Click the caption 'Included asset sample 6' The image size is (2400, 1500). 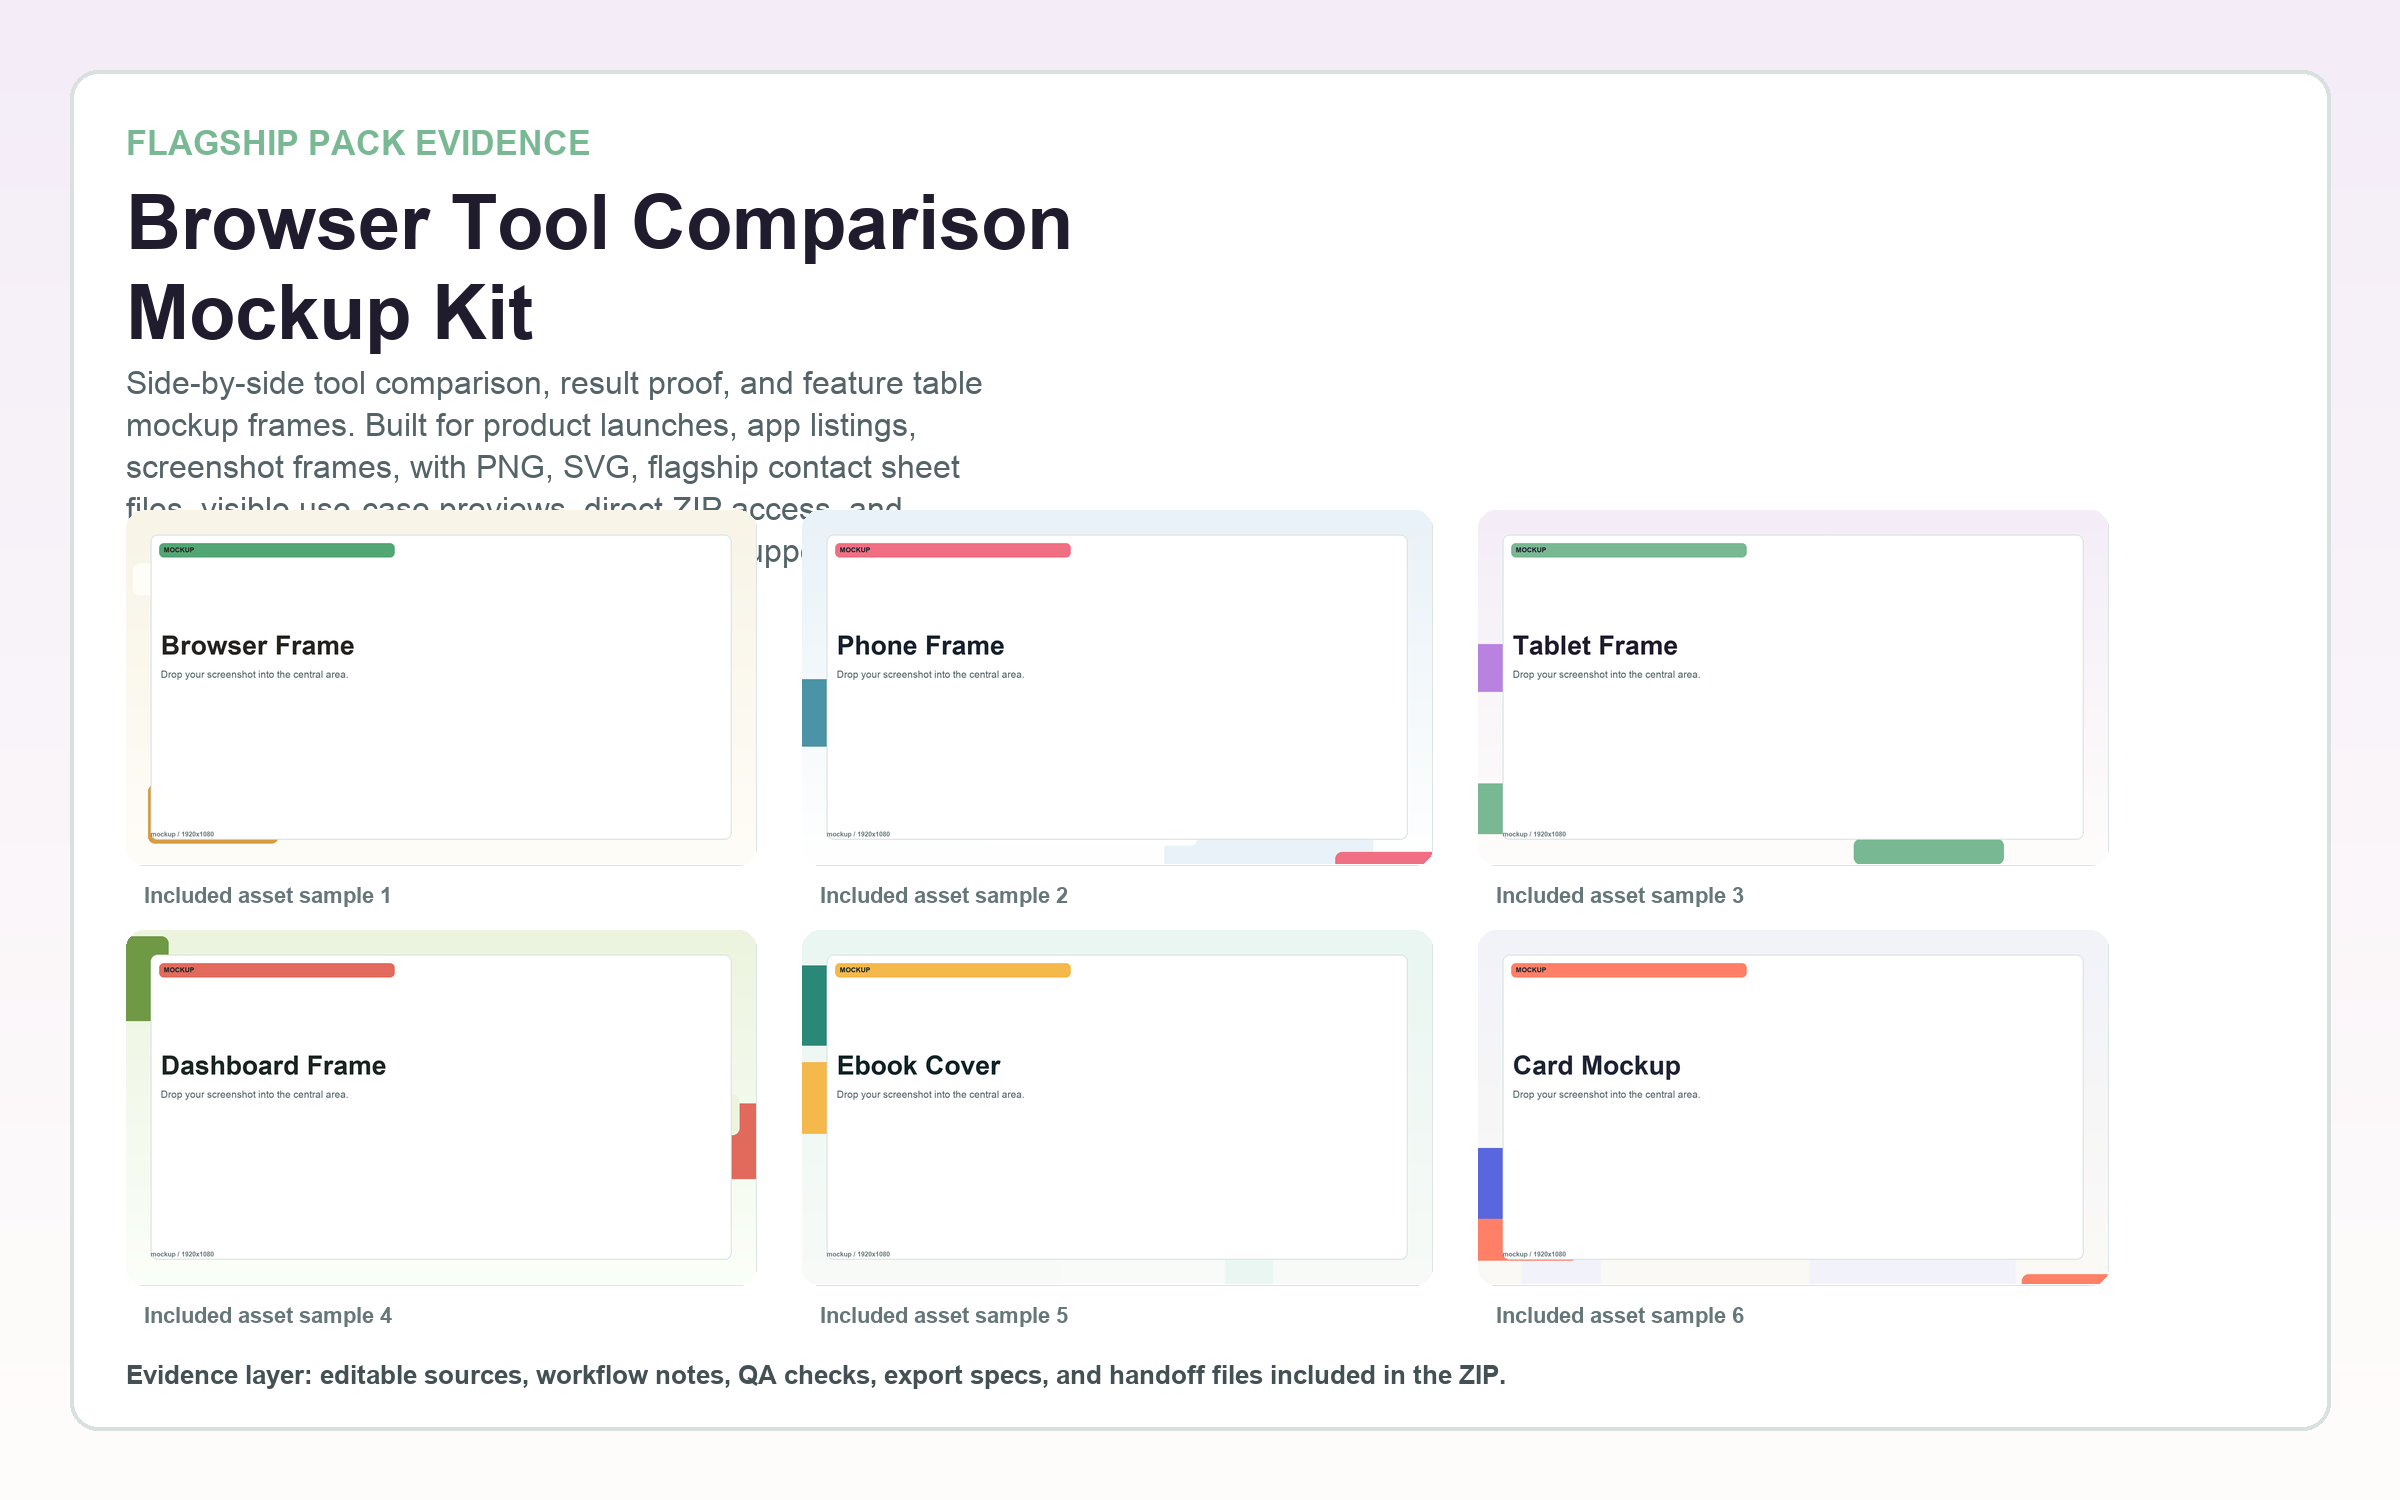coord(1620,1316)
